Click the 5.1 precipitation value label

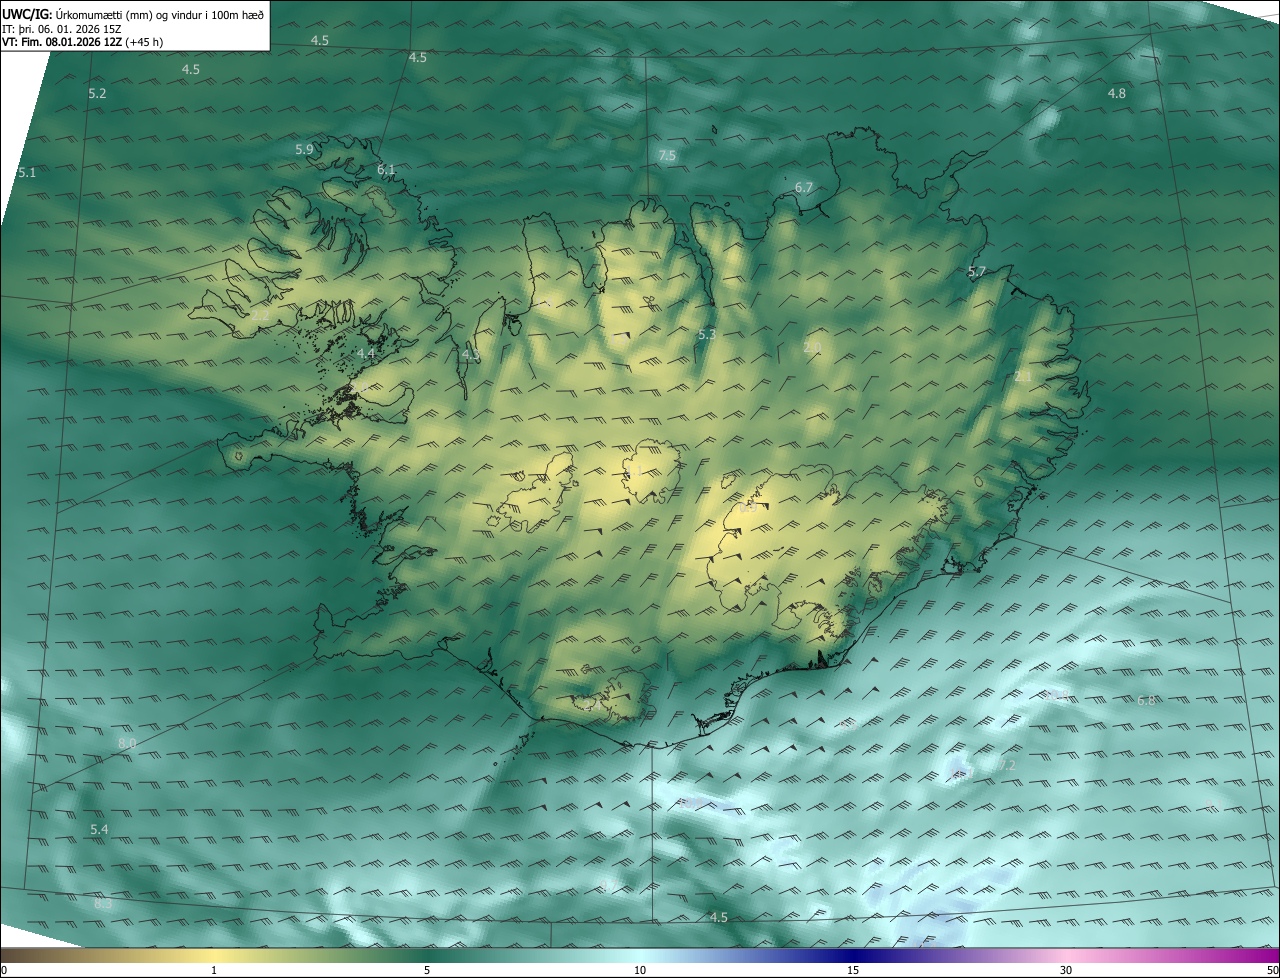(27, 172)
